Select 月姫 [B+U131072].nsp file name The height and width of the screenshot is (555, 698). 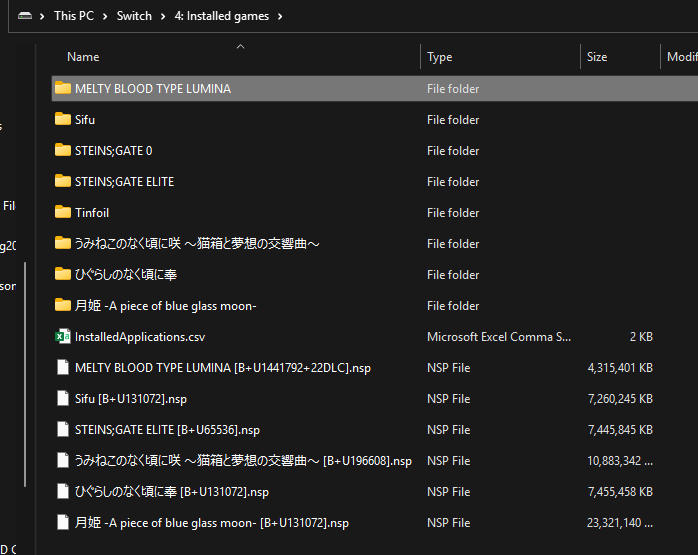pyautogui.click(x=211, y=523)
